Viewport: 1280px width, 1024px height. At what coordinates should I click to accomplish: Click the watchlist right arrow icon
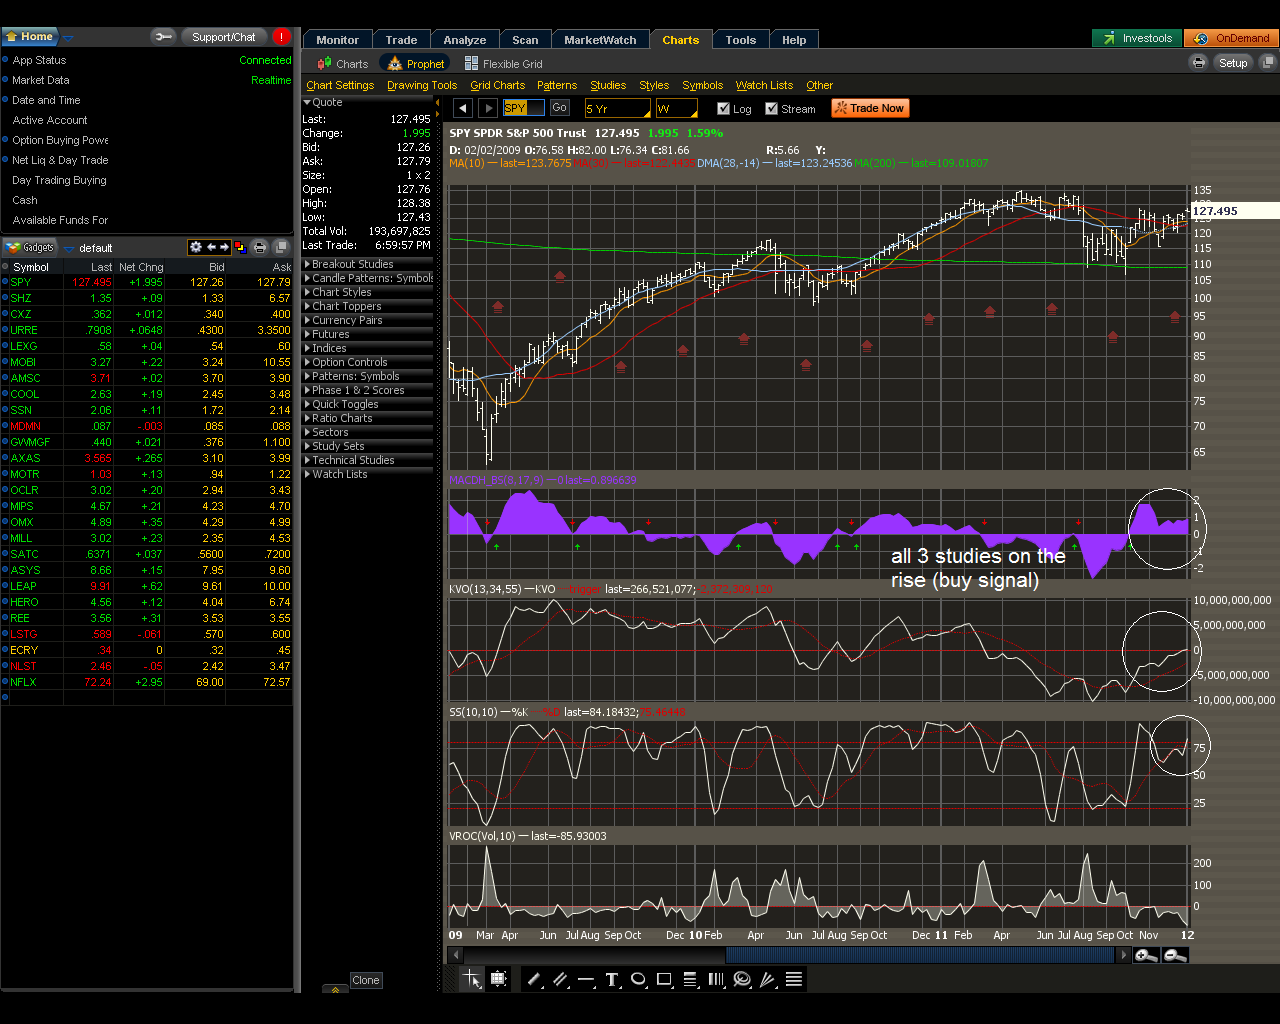click(224, 247)
